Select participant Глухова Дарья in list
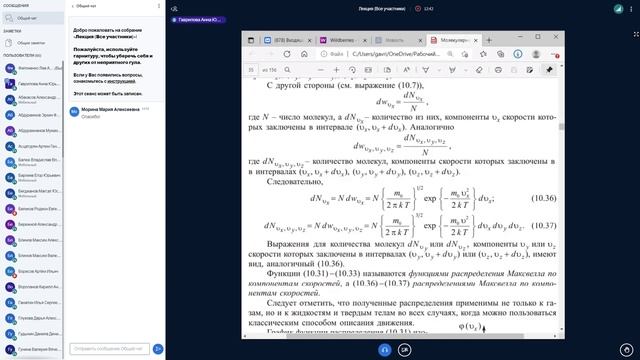 pyautogui.click(x=33, y=318)
